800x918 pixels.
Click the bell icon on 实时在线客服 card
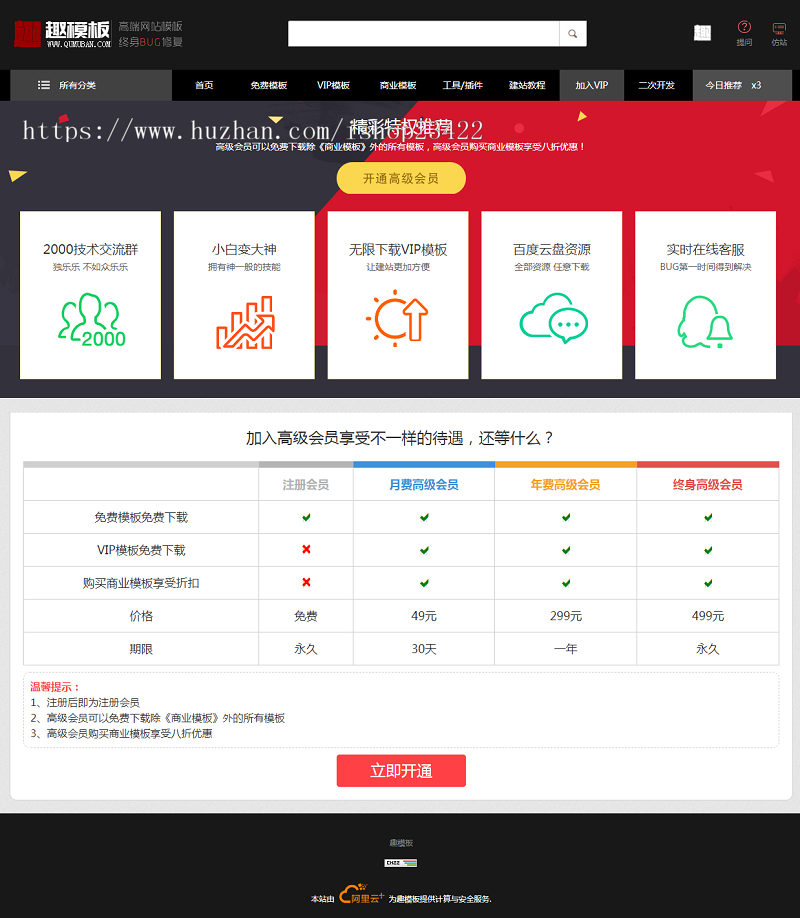706,320
